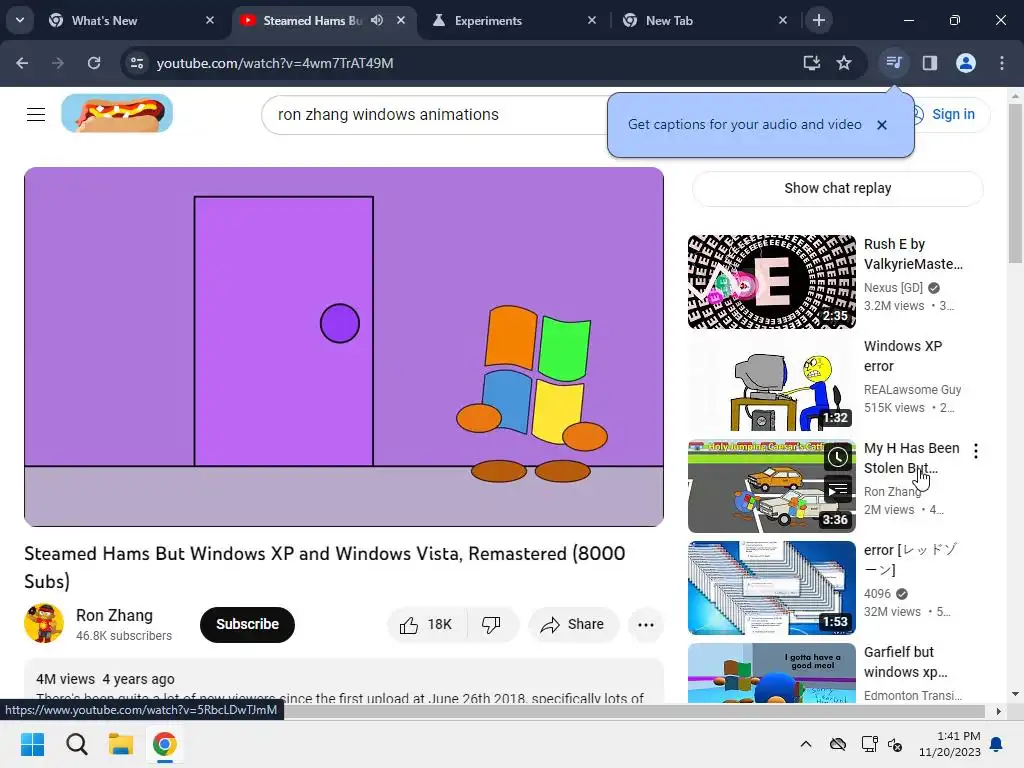Close the New Tab tab
This screenshot has height=768, width=1024.
pyautogui.click(x=783, y=20)
